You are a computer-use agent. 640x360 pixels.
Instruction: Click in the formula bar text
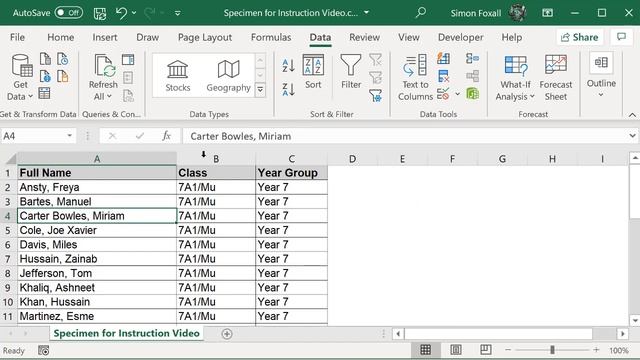(x=240, y=136)
